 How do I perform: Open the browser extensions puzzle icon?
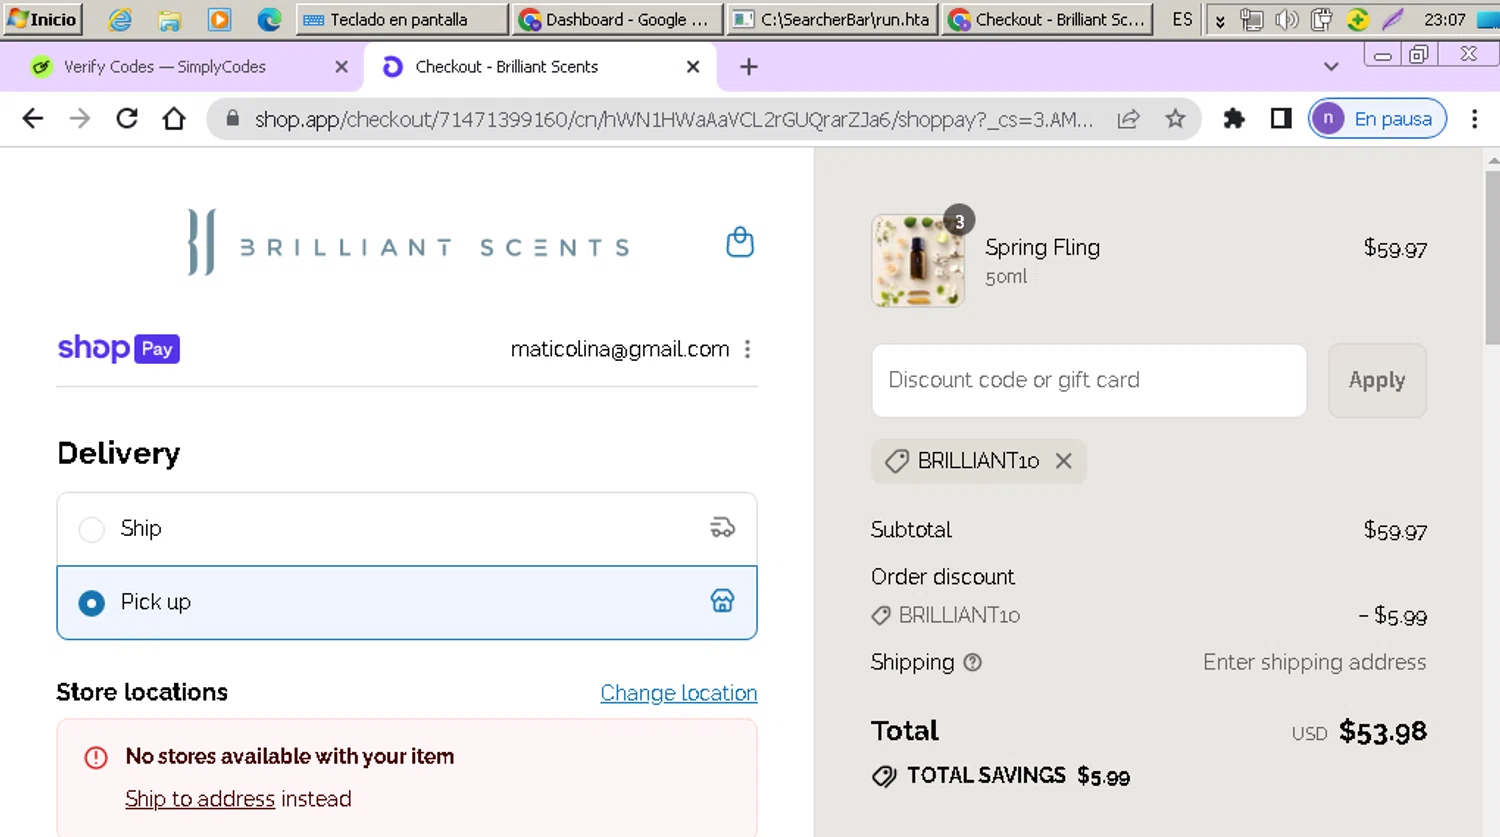[x=1234, y=119]
